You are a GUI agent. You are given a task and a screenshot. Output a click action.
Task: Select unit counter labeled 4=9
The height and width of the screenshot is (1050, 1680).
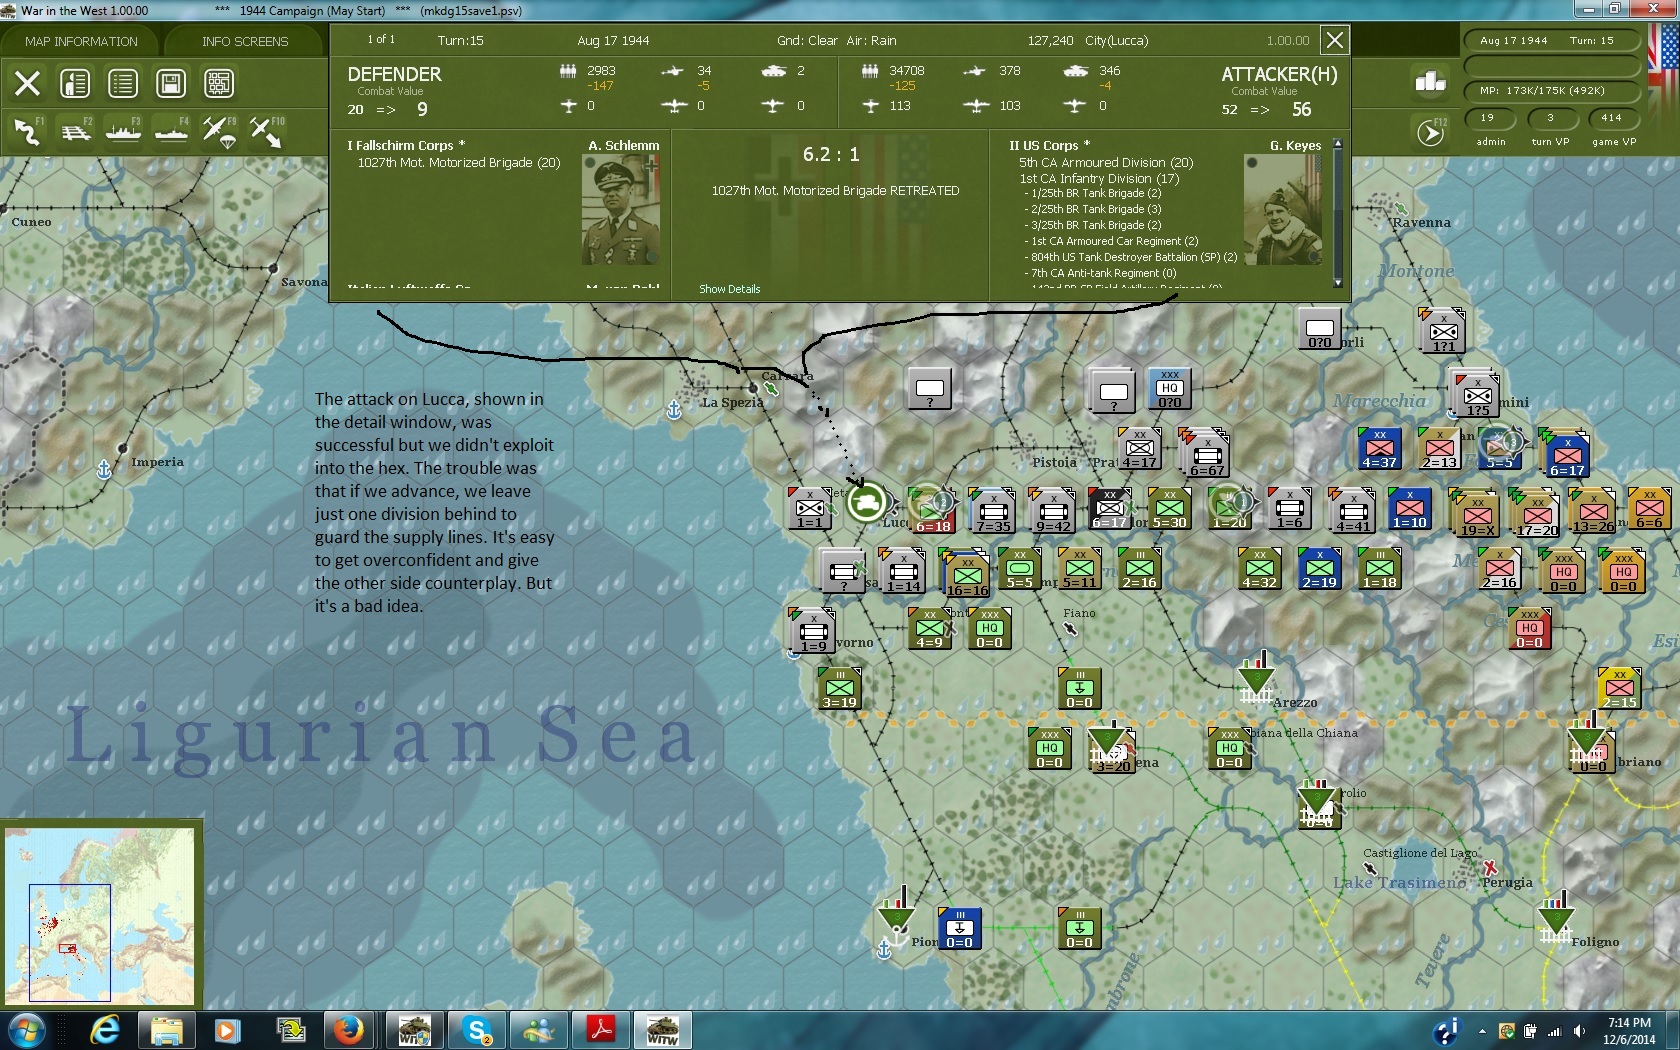(930, 628)
